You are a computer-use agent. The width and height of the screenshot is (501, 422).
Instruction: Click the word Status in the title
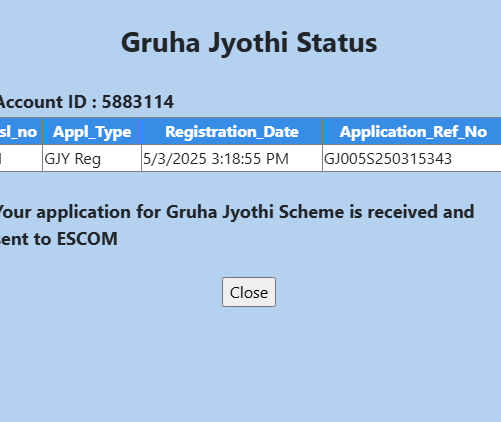(x=337, y=43)
